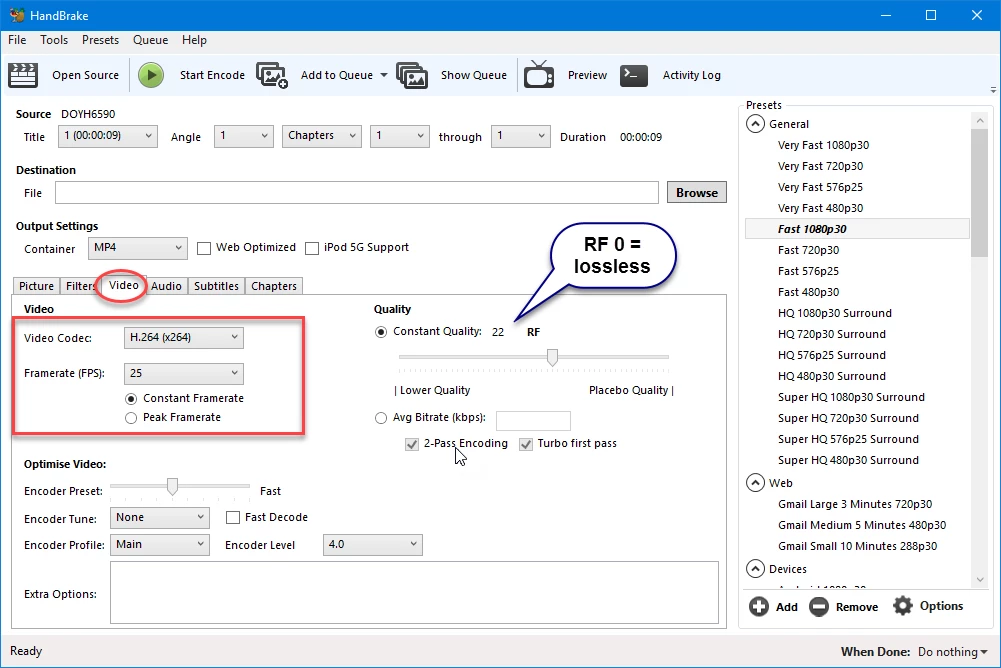The height and width of the screenshot is (668, 1001).
Task: Enable the Fast Decode checkbox
Action: (x=233, y=517)
